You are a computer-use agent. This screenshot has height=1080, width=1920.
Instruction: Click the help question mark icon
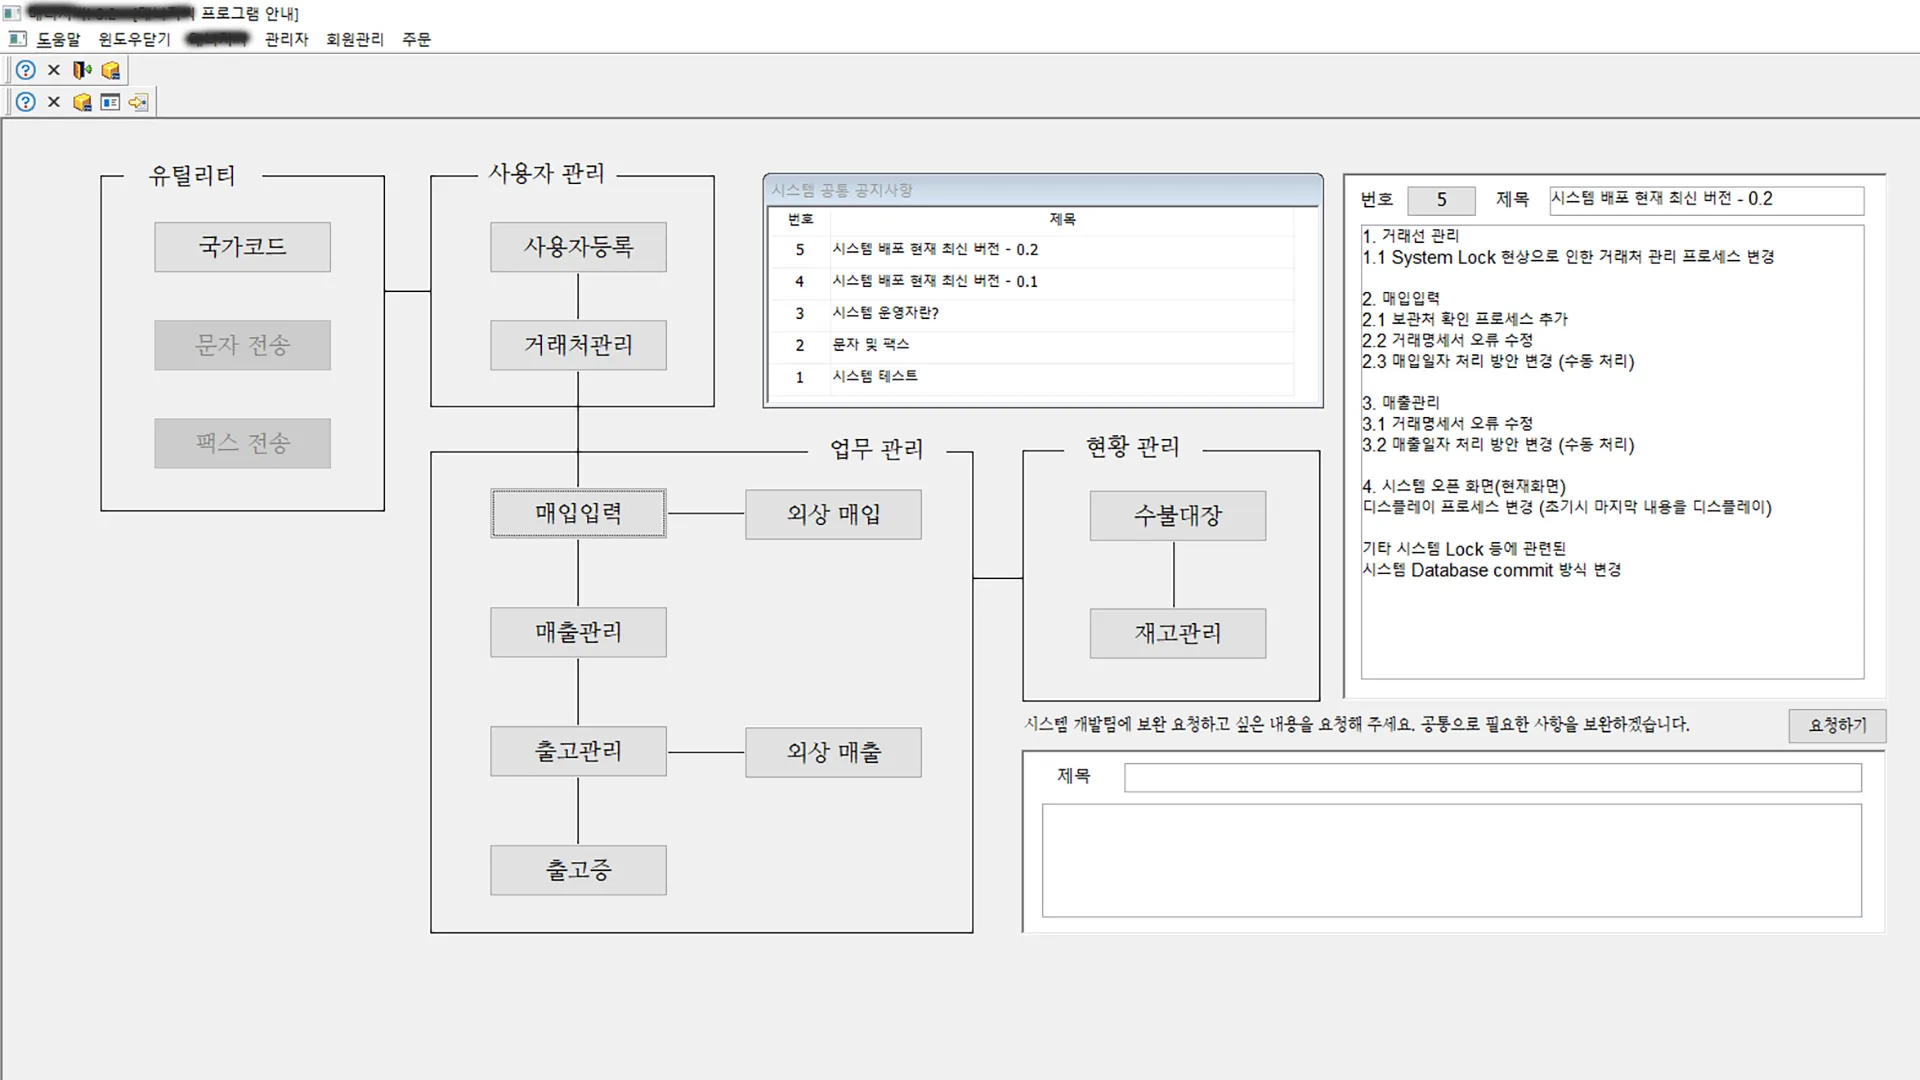tap(25, 70)
